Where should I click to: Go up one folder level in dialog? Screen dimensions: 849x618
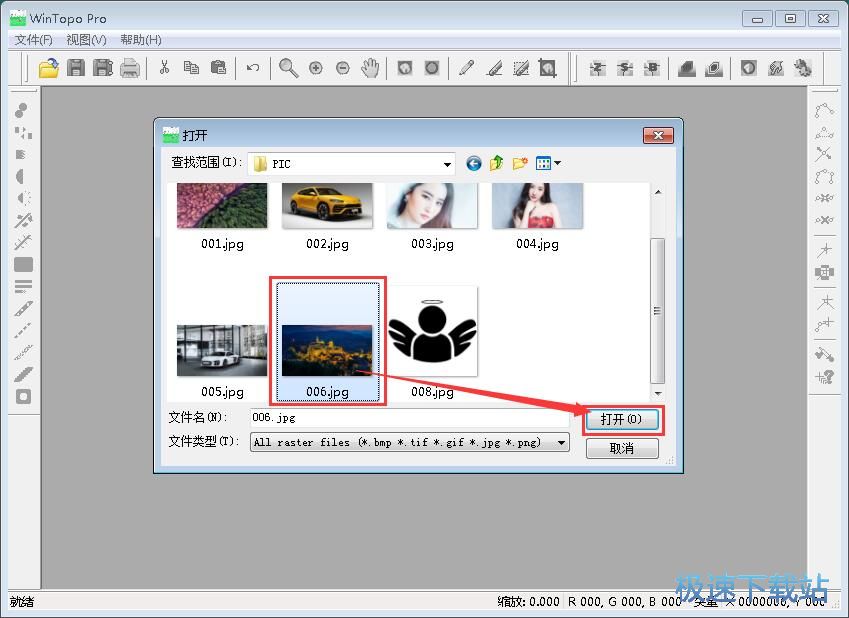[x=497, y=163]
